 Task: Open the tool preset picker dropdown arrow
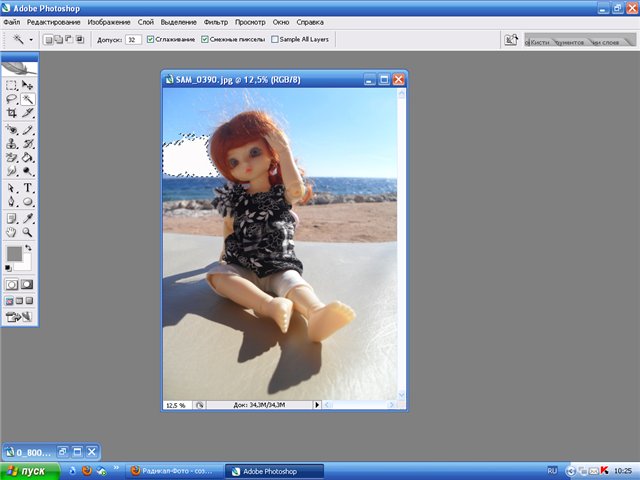coord(31,40)
